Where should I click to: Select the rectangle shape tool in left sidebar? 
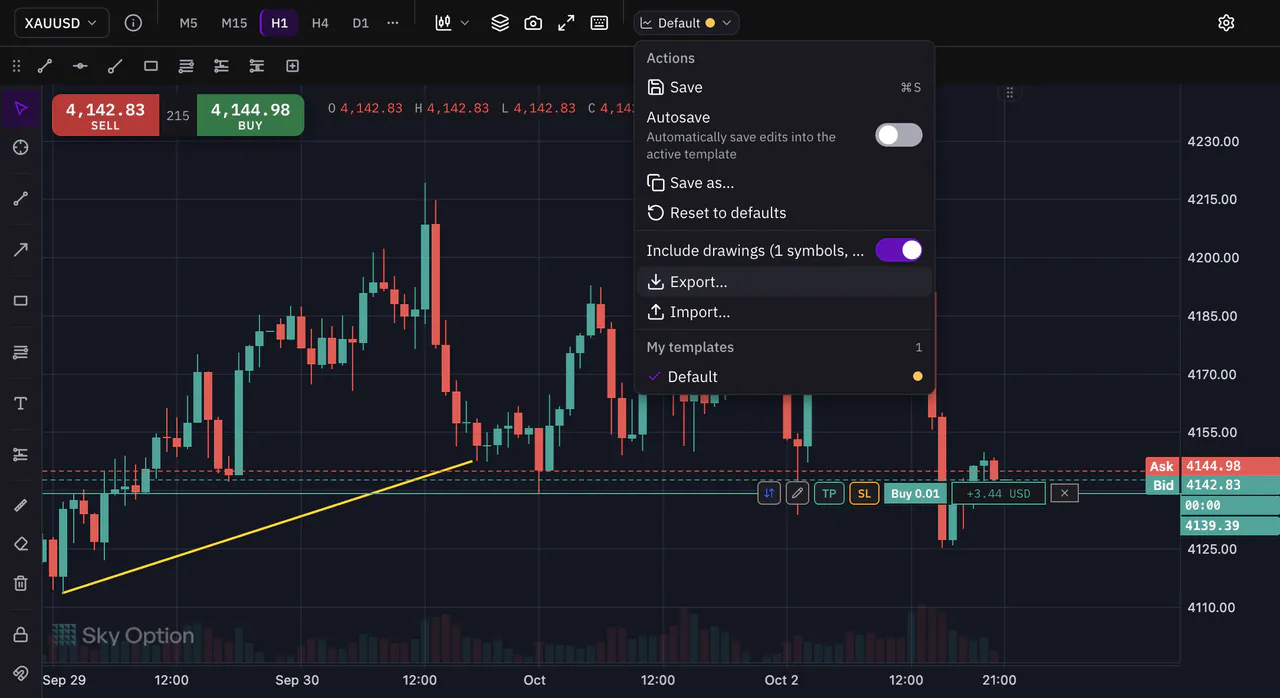click(x=20, y=301)
